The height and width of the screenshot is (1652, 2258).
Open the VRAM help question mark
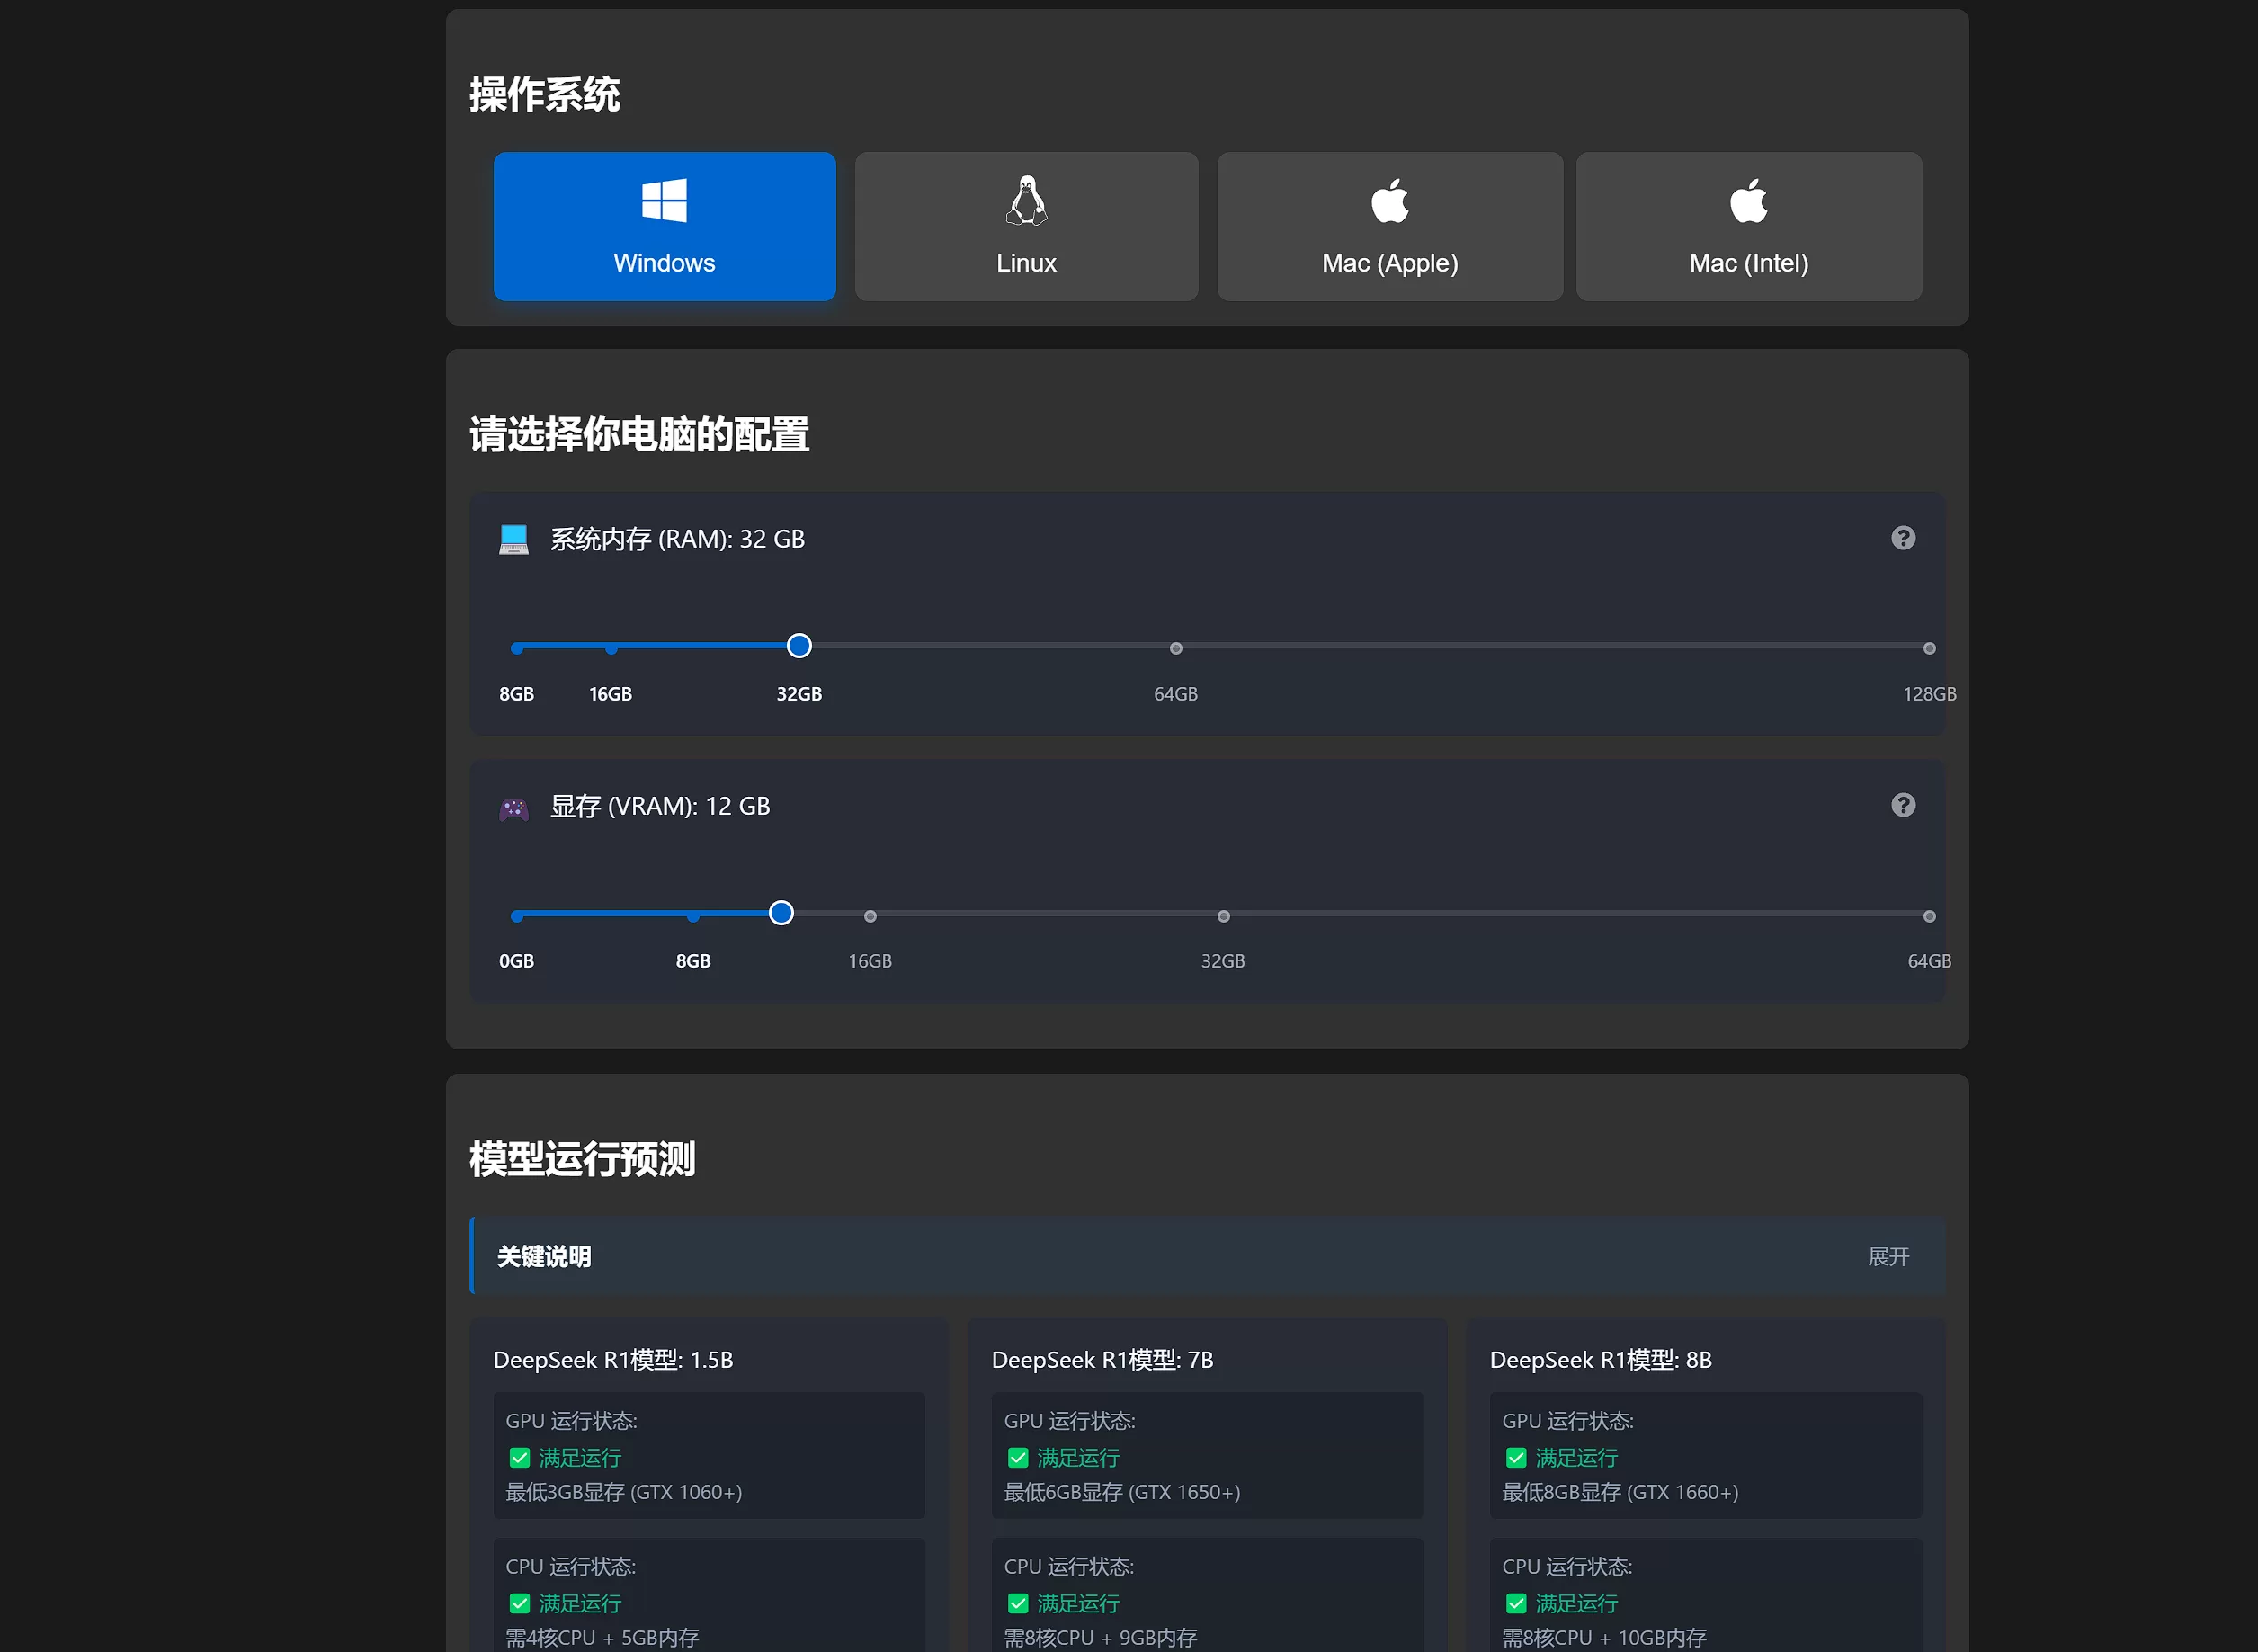[1904, 805]
